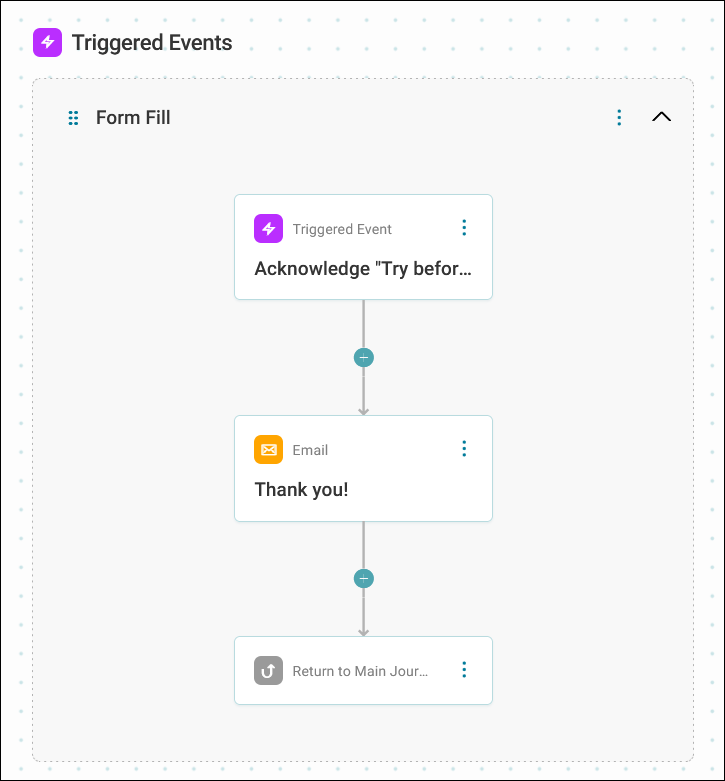Click the Email type label in node

(310, 450)
